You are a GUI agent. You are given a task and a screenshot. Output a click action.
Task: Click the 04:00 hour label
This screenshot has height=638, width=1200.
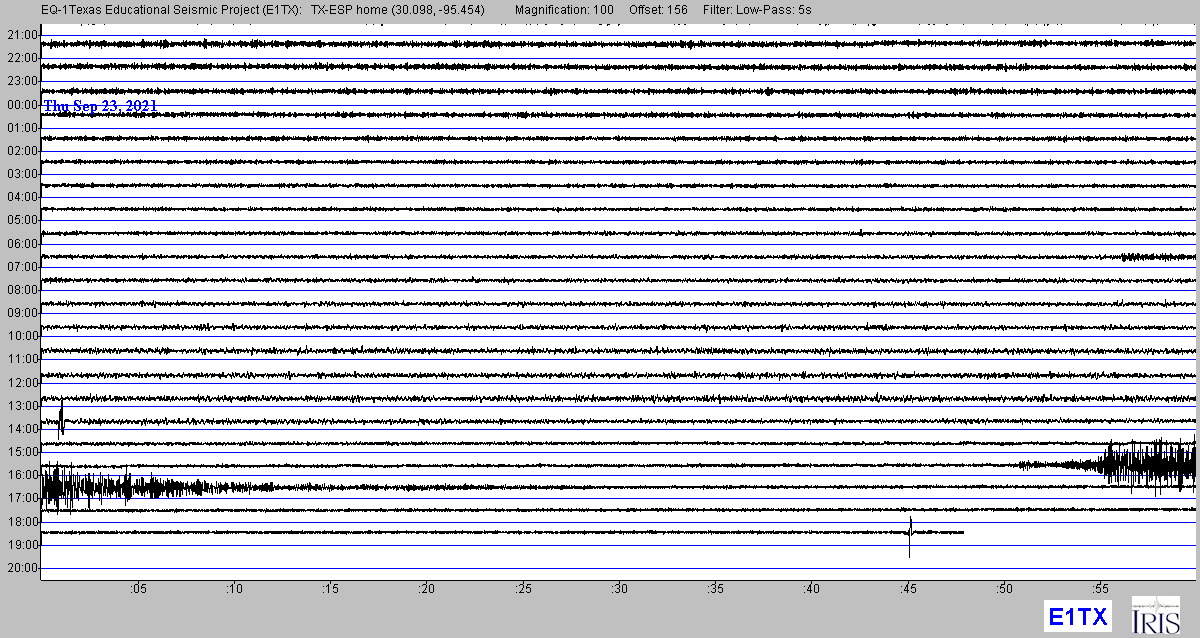pos(22,197)
